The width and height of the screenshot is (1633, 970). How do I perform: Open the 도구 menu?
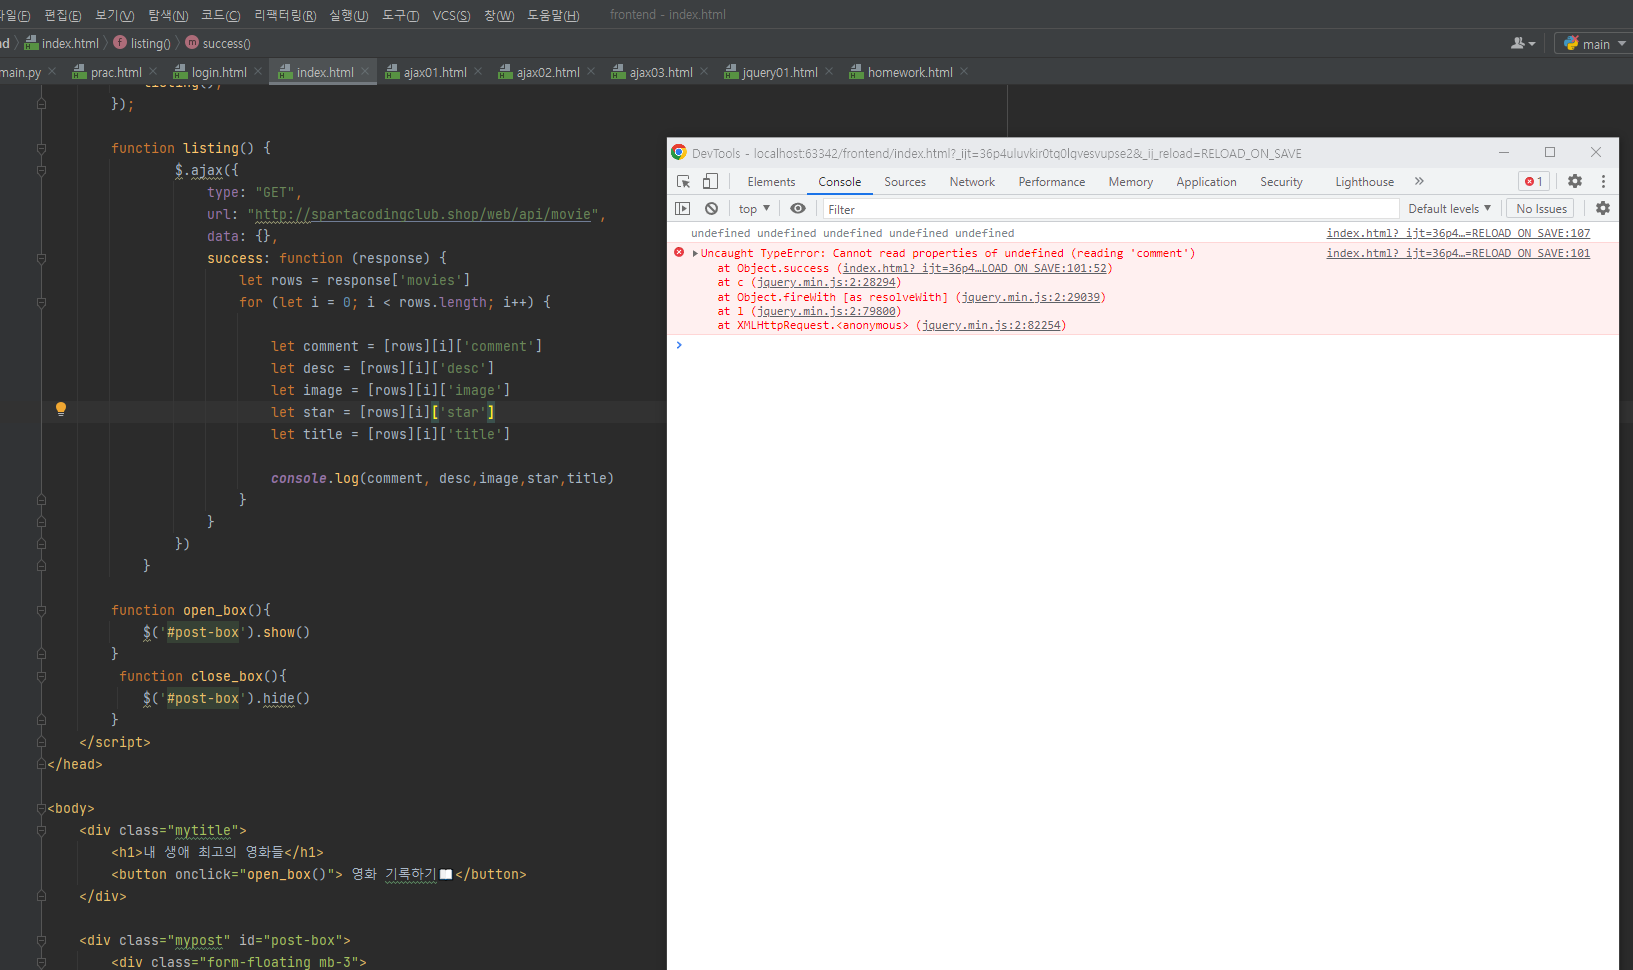tap(401, 15)
